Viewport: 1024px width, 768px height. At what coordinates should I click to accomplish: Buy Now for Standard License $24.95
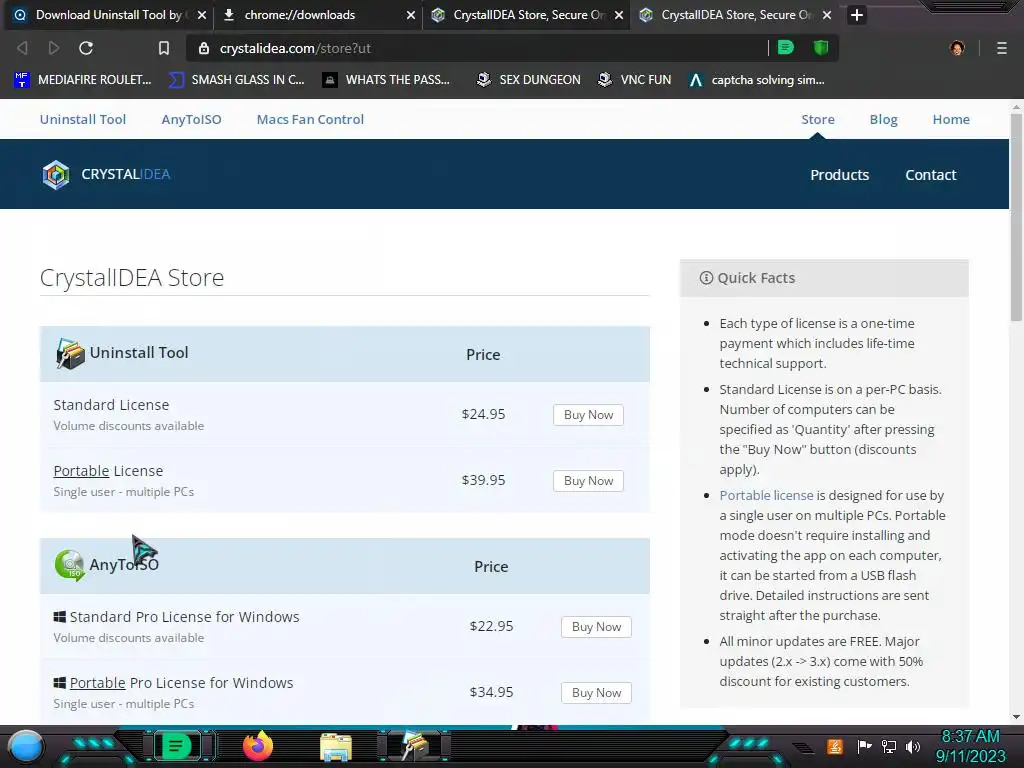588,415
